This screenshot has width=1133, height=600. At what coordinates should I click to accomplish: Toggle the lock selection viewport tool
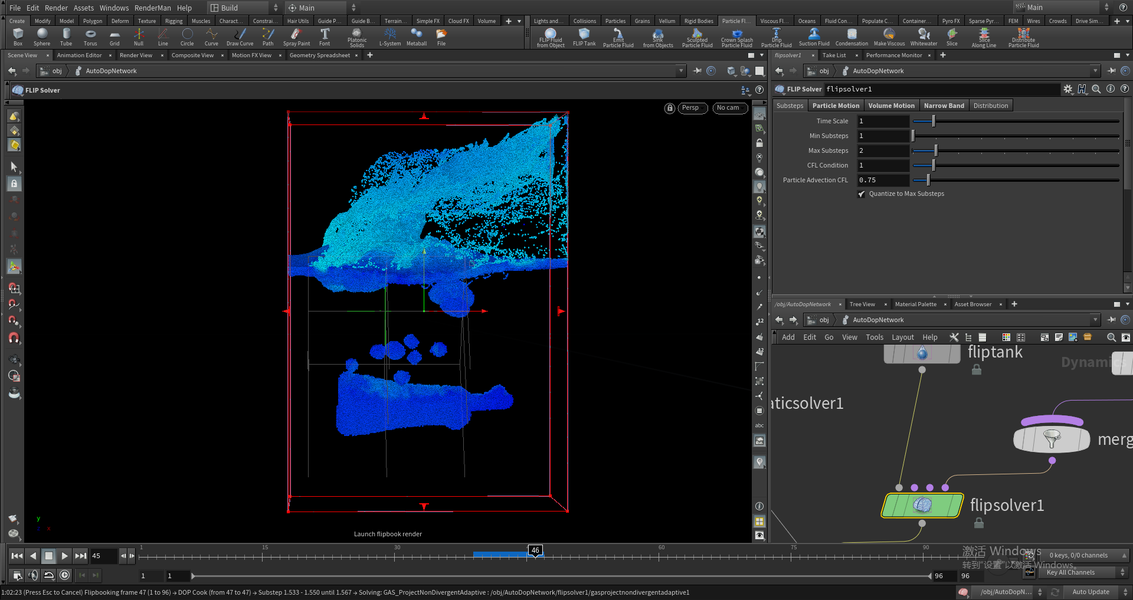click(14, 184)
